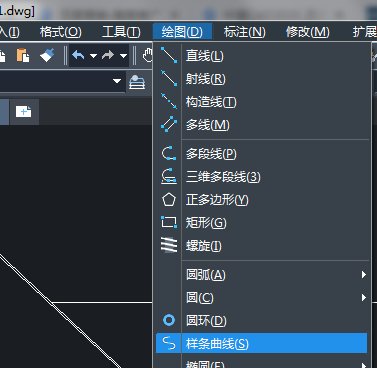
Task: Select the 直线(L) line icon
Action: tap(169, 55)
